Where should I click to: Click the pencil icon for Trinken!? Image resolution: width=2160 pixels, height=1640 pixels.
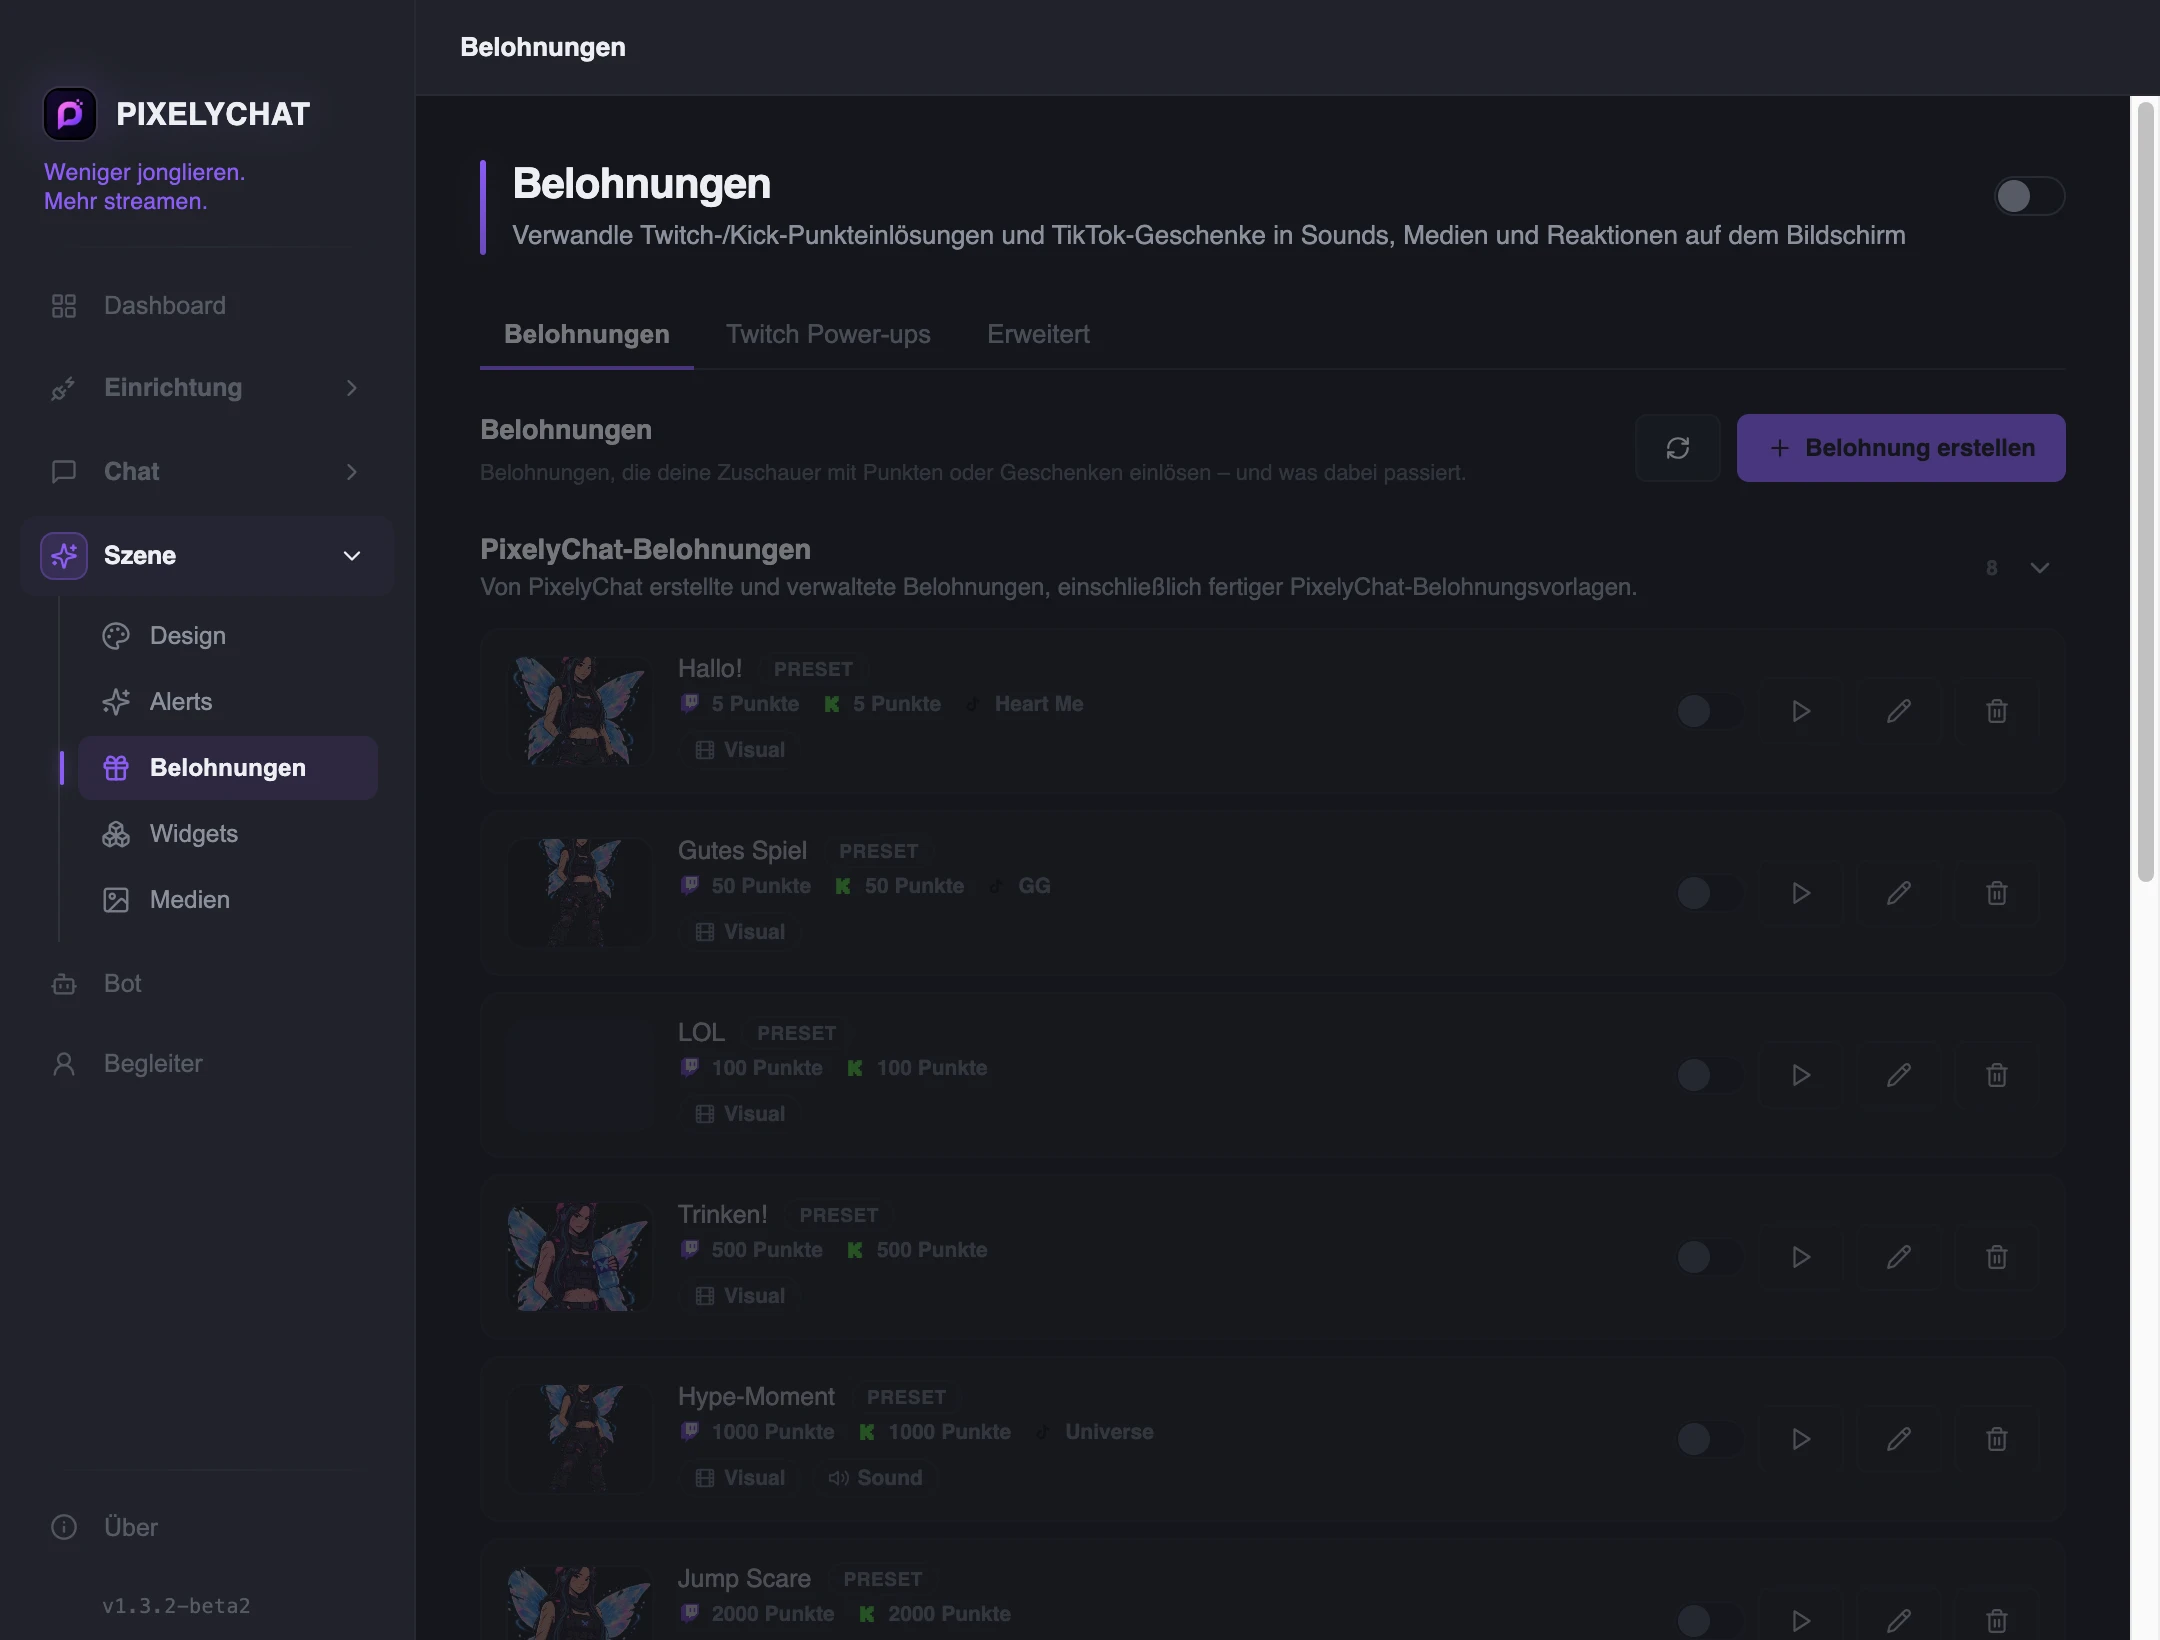pos(1899,1257)
